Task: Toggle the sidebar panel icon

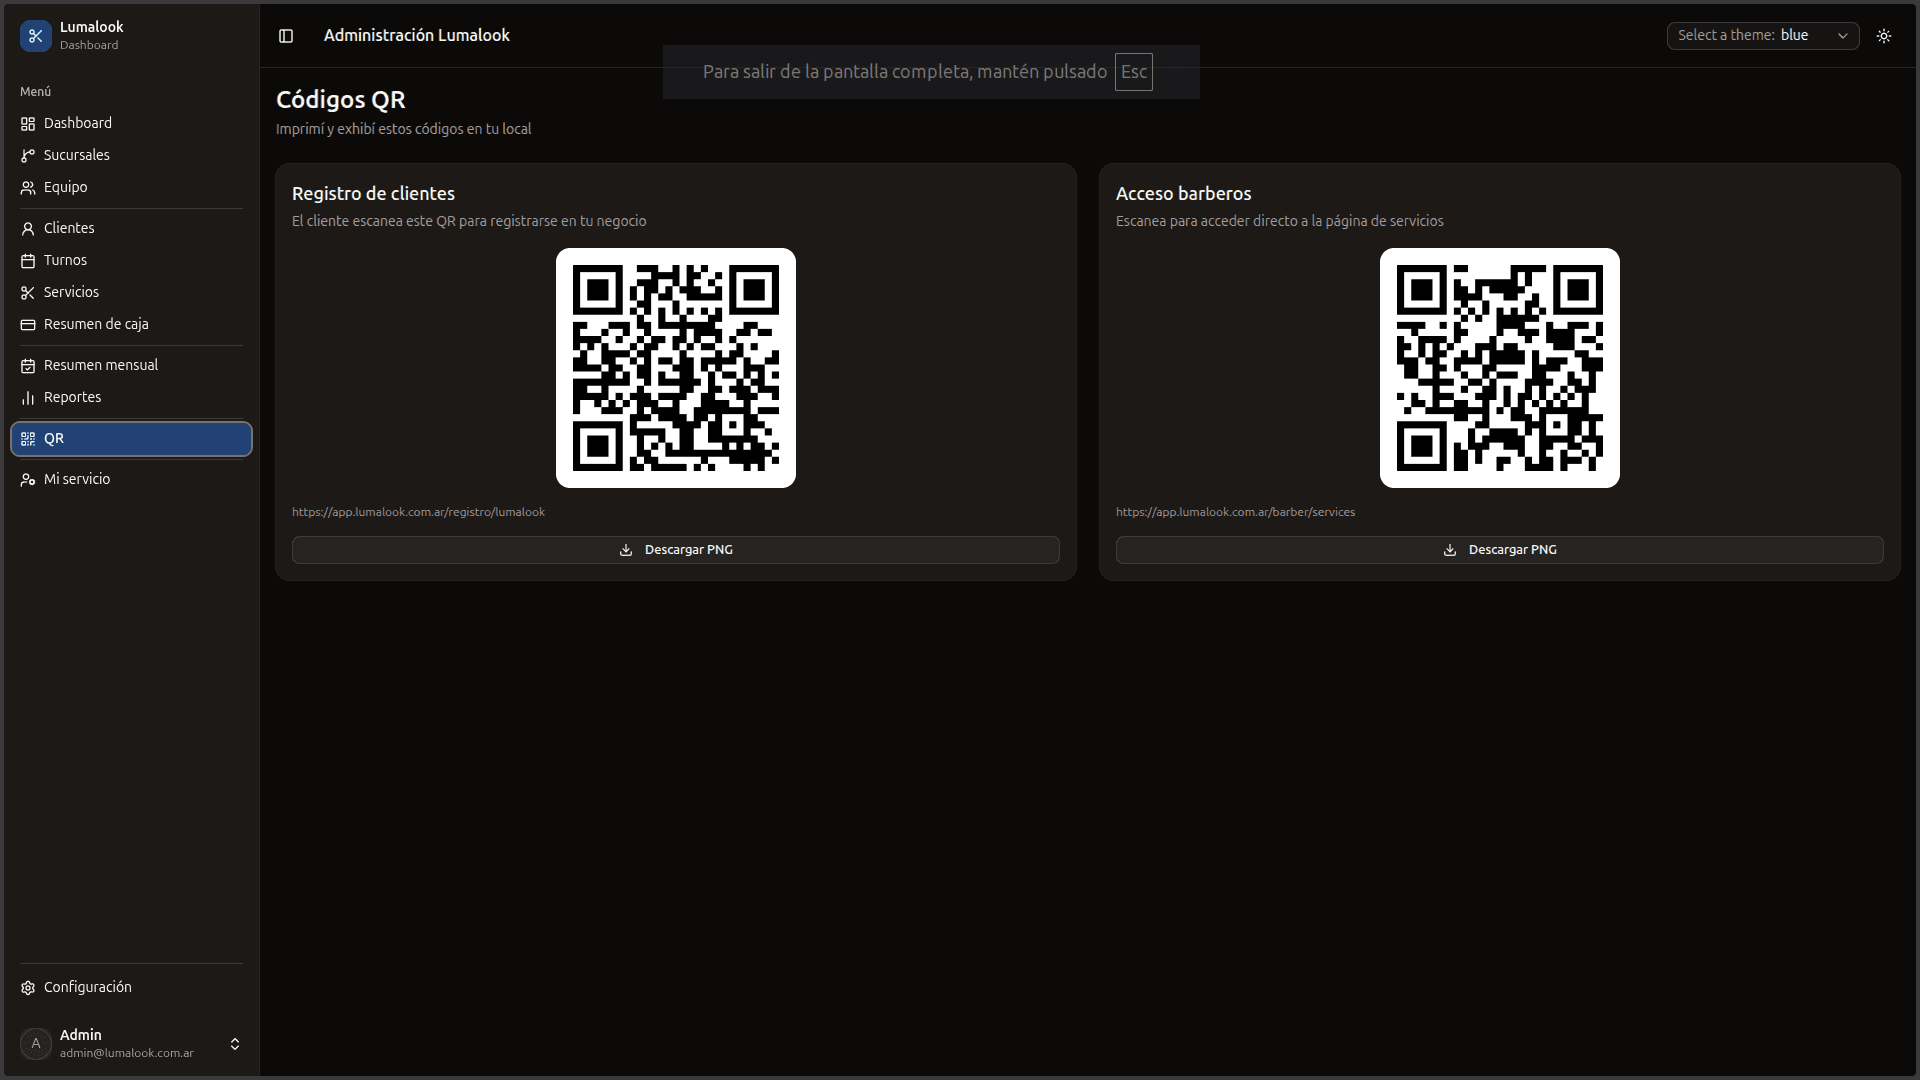Action: (286, 36)
